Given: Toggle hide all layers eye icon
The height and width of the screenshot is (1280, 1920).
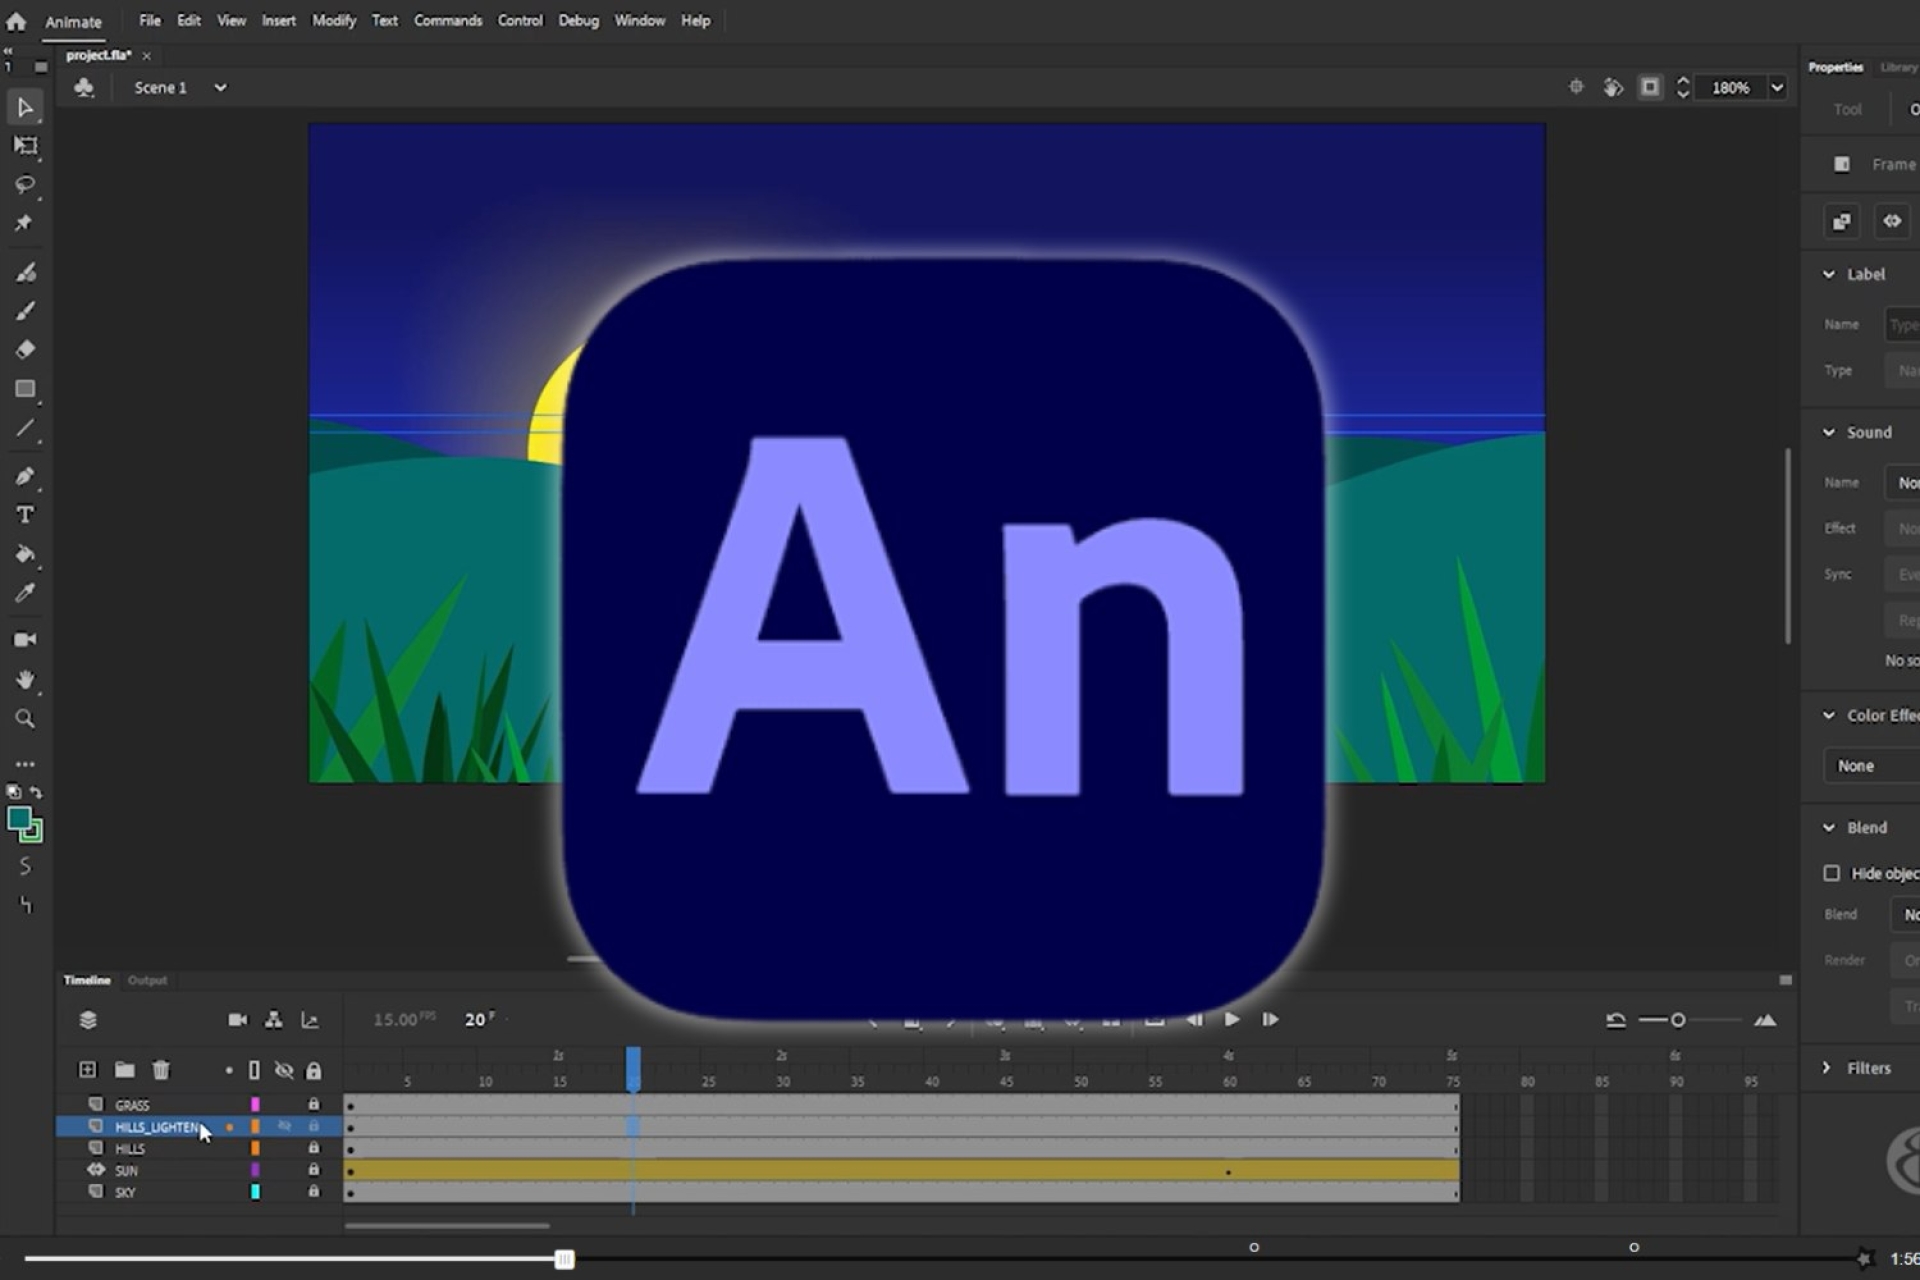Looking at the screenshot, I should pos(284,1071).
